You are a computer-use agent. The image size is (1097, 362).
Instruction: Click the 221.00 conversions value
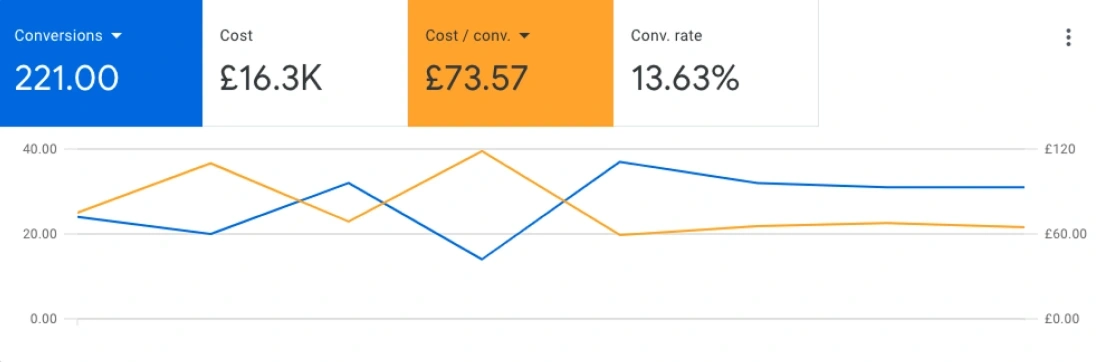point(66,78)
